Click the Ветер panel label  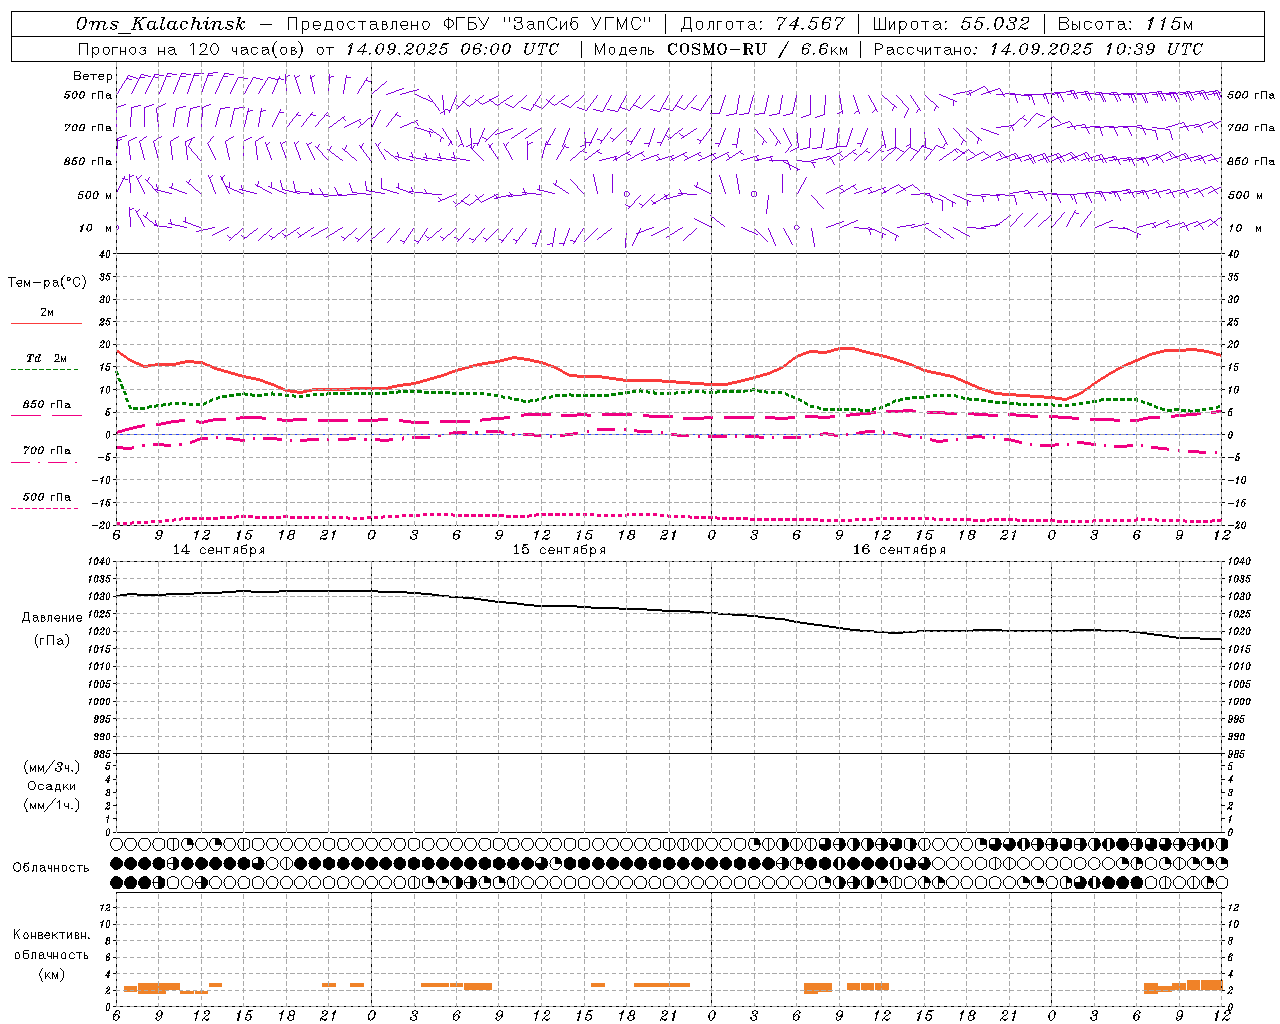click(93, 76)
